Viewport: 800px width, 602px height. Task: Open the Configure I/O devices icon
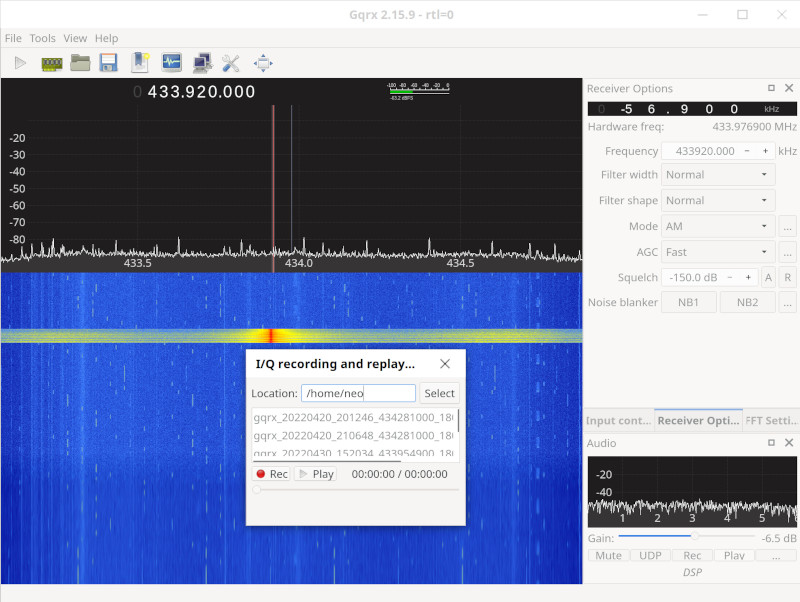point(52,62)
